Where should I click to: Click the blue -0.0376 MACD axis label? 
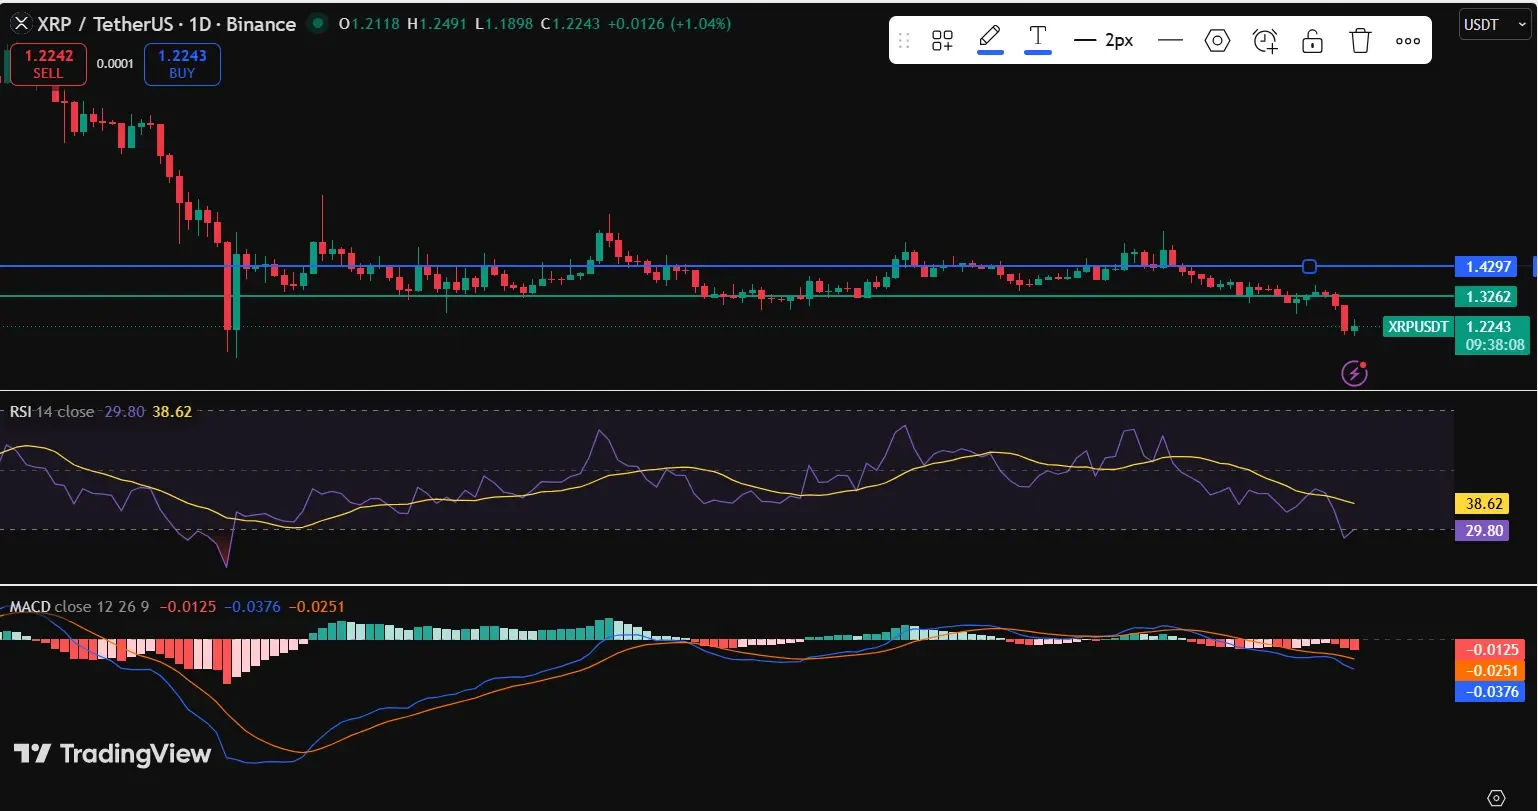tap(1489, 691)
